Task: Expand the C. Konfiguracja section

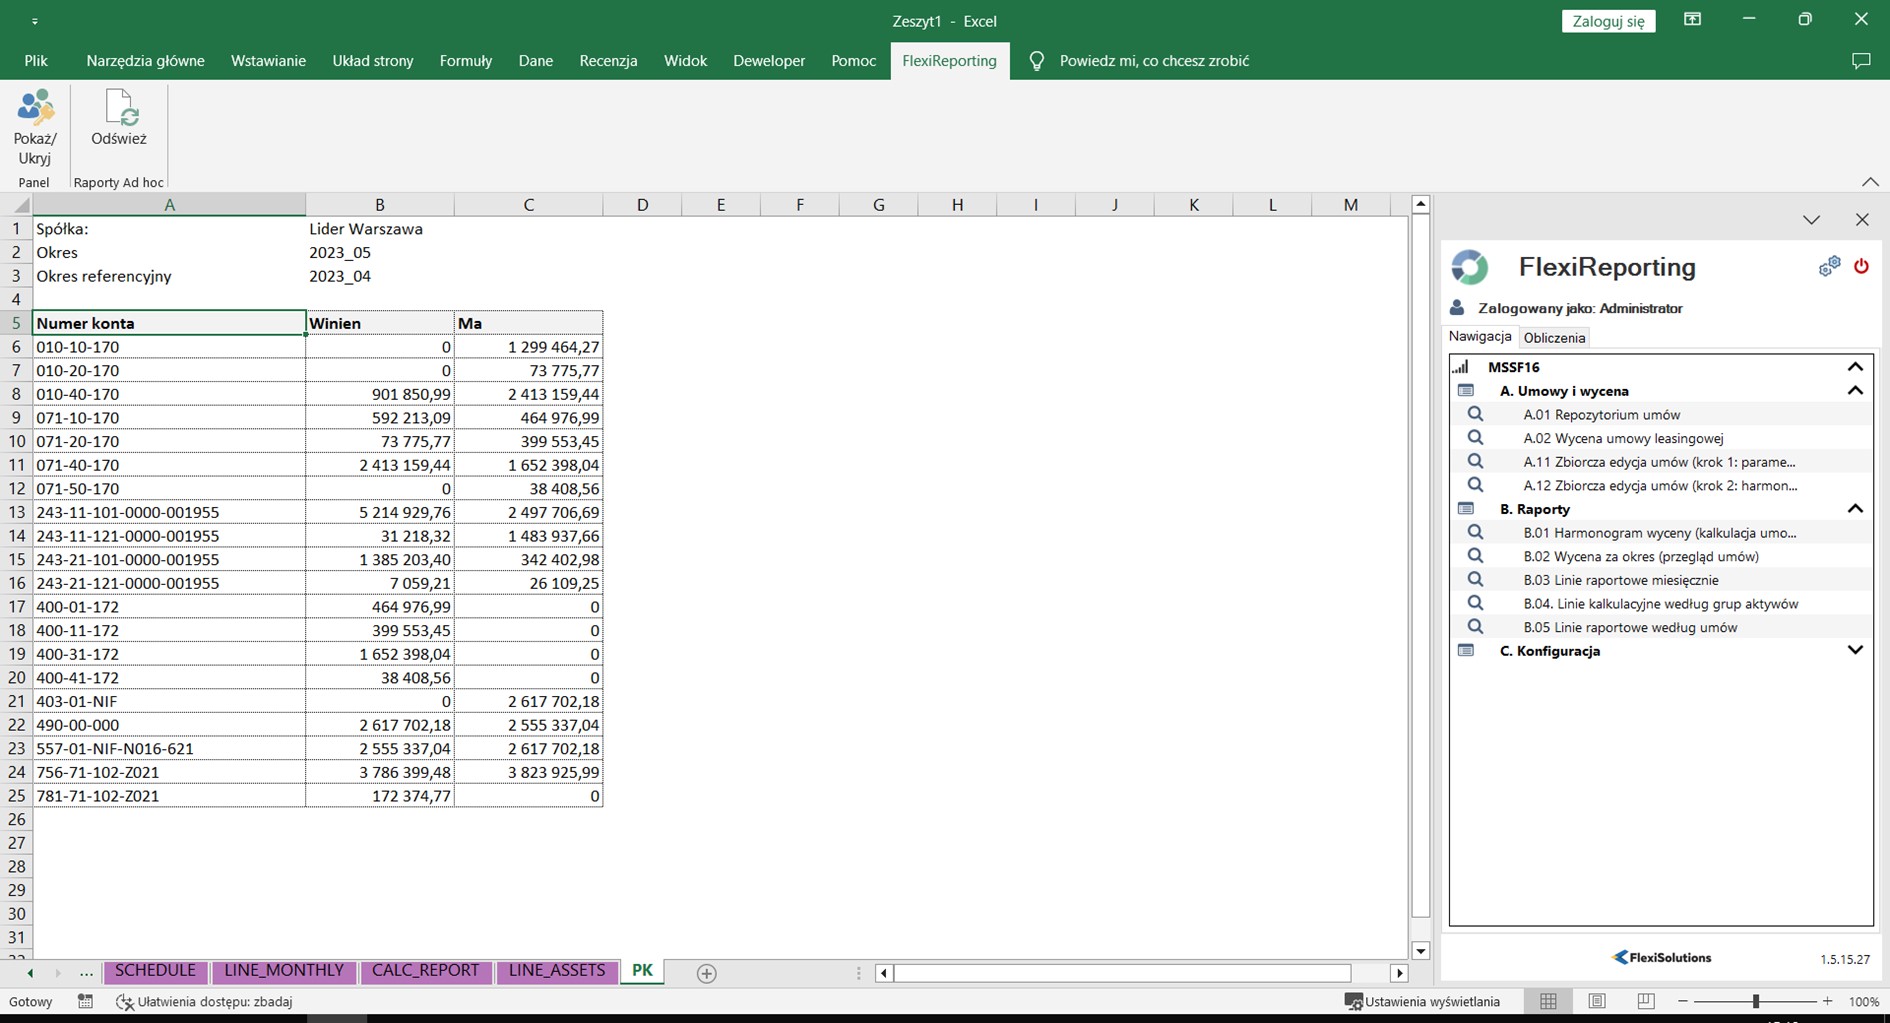Action: pyautogui.click(x=1855, y=651)
